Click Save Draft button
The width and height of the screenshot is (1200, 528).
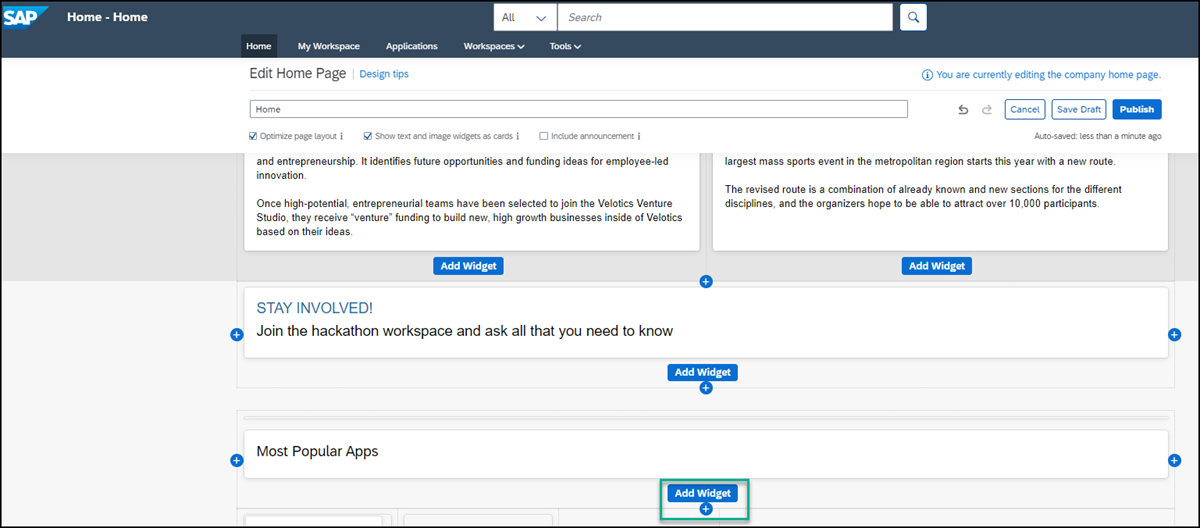(1079, 109)
